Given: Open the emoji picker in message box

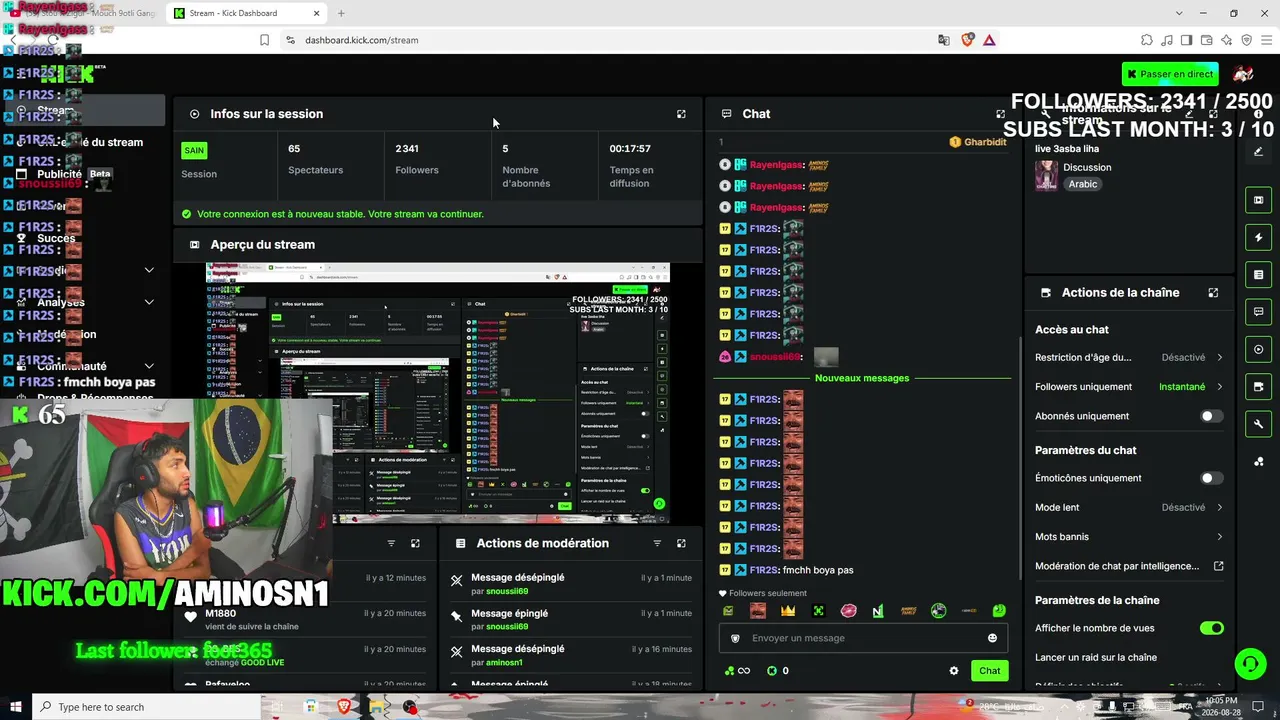Looking at the screenshot, I should coord(992,638).
